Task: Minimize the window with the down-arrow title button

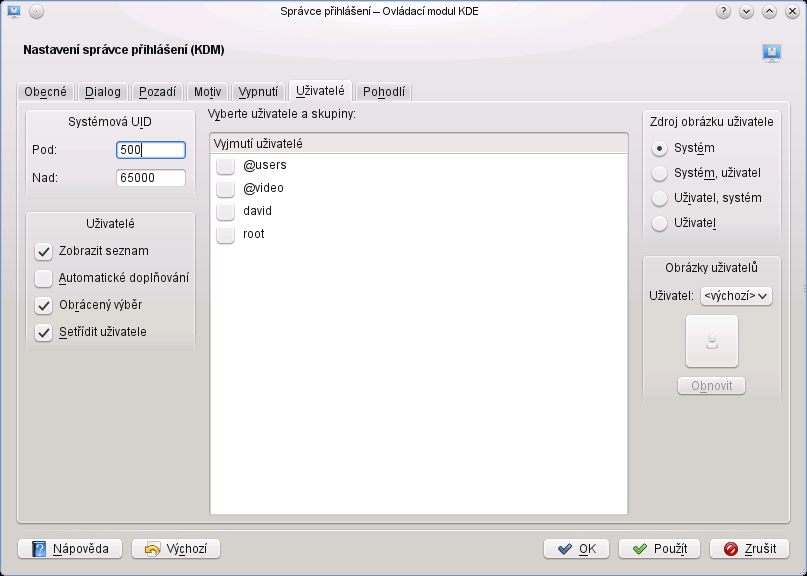Action: [x=746, y=11]
